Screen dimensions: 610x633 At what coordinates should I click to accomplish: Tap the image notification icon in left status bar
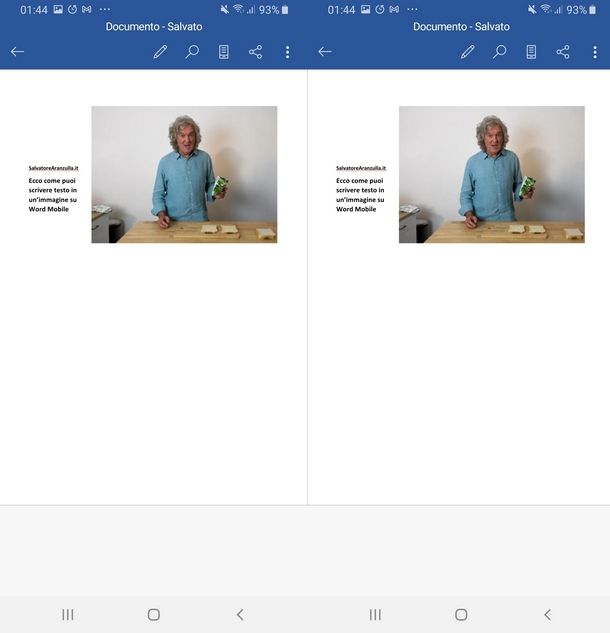coord(58,9)
